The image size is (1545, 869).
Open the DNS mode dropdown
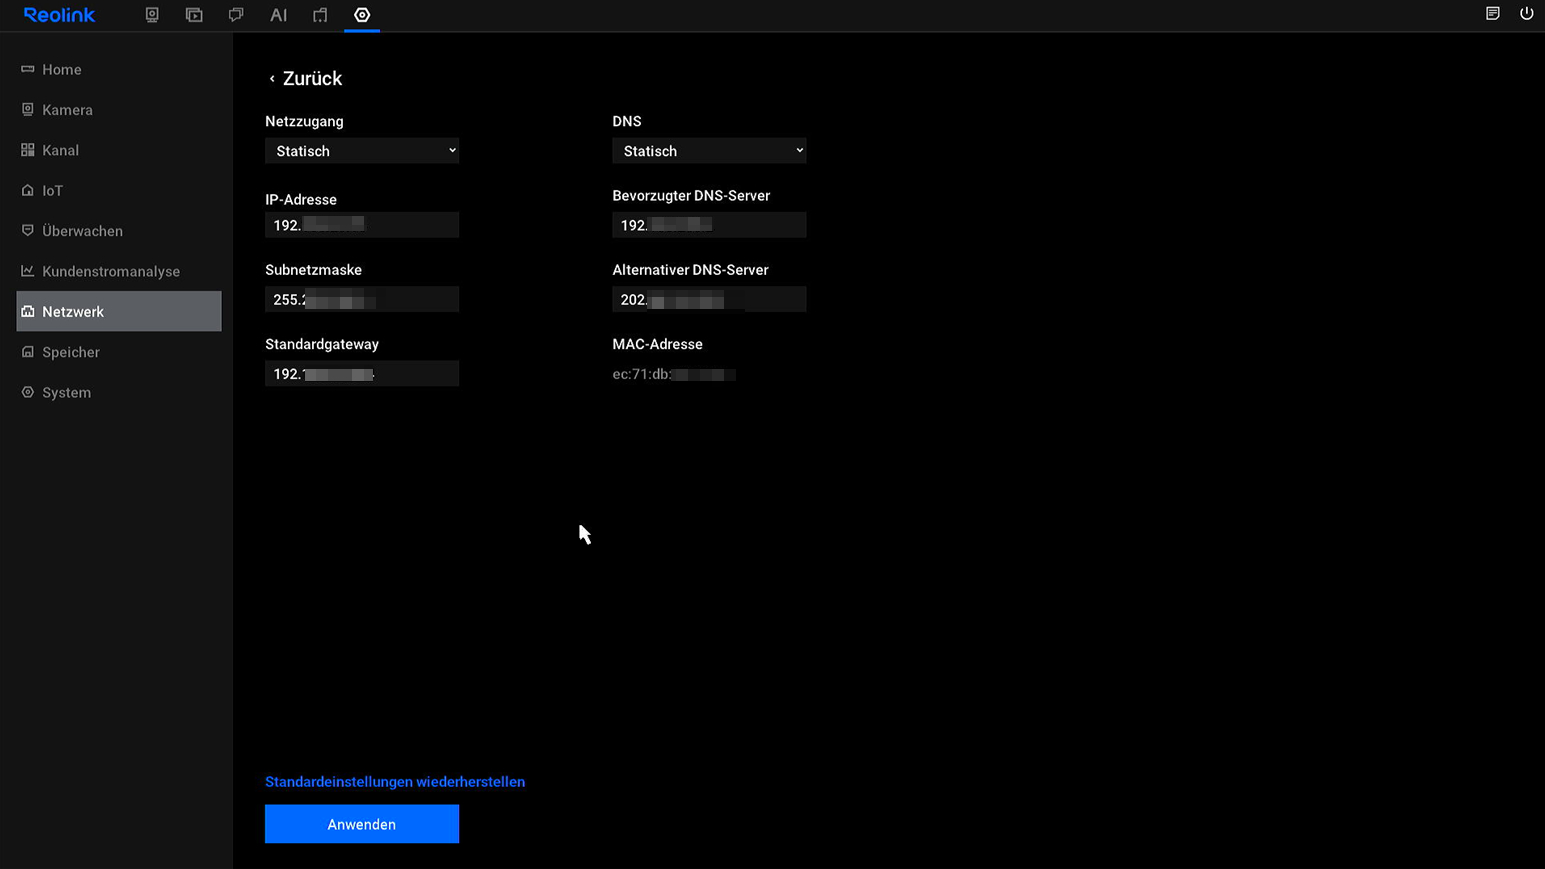tap(709, 151)
